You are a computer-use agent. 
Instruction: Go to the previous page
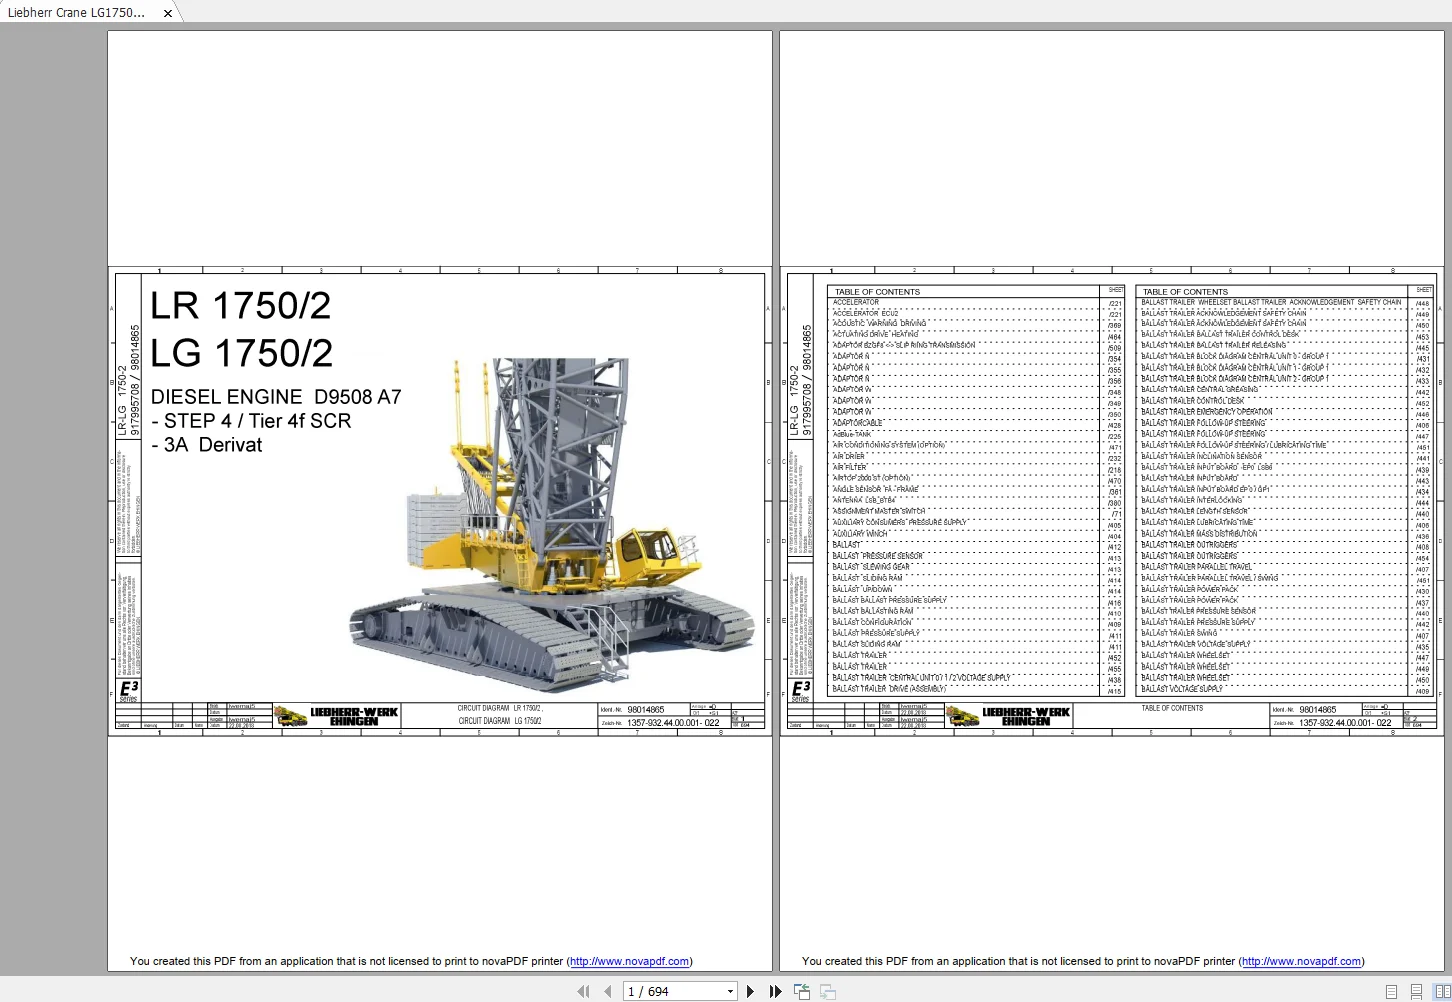pos(607,991)
